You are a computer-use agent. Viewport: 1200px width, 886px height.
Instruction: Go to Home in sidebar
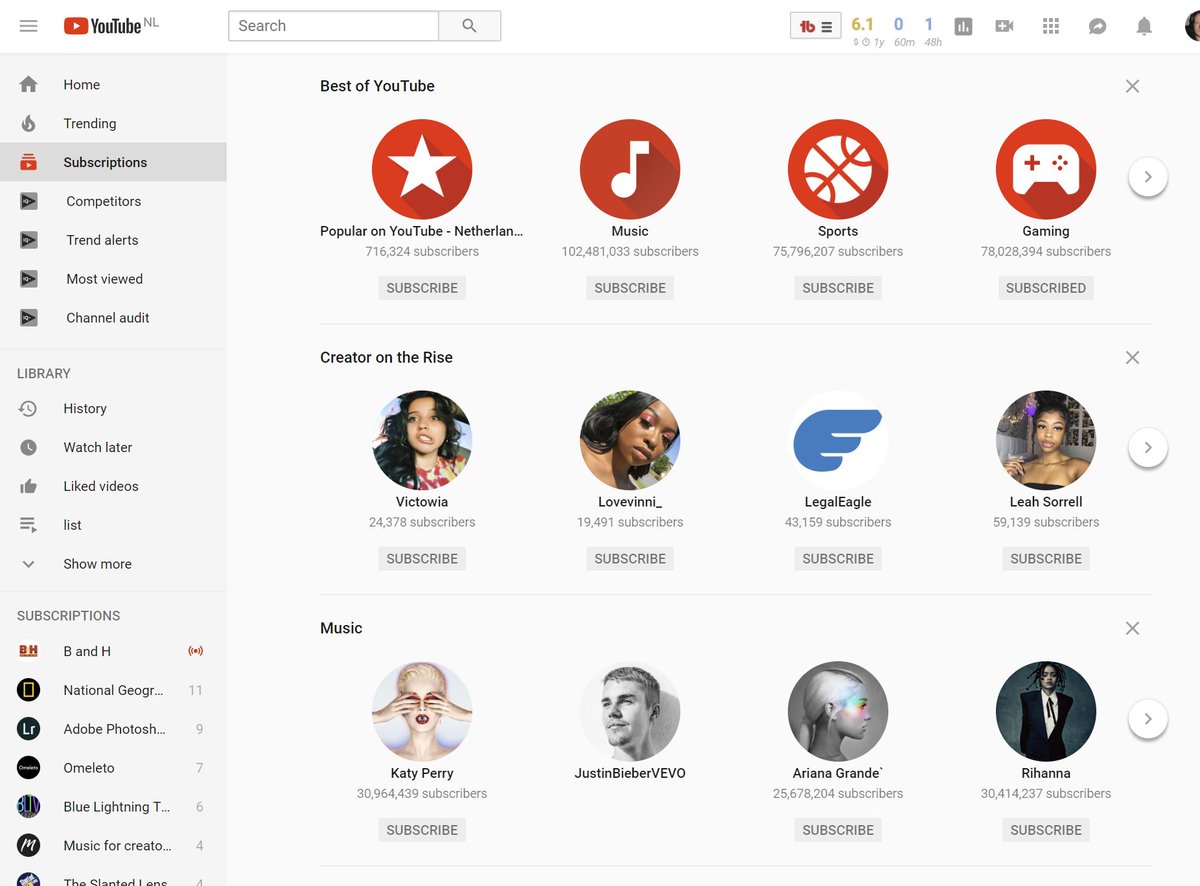tap(113, 85)
